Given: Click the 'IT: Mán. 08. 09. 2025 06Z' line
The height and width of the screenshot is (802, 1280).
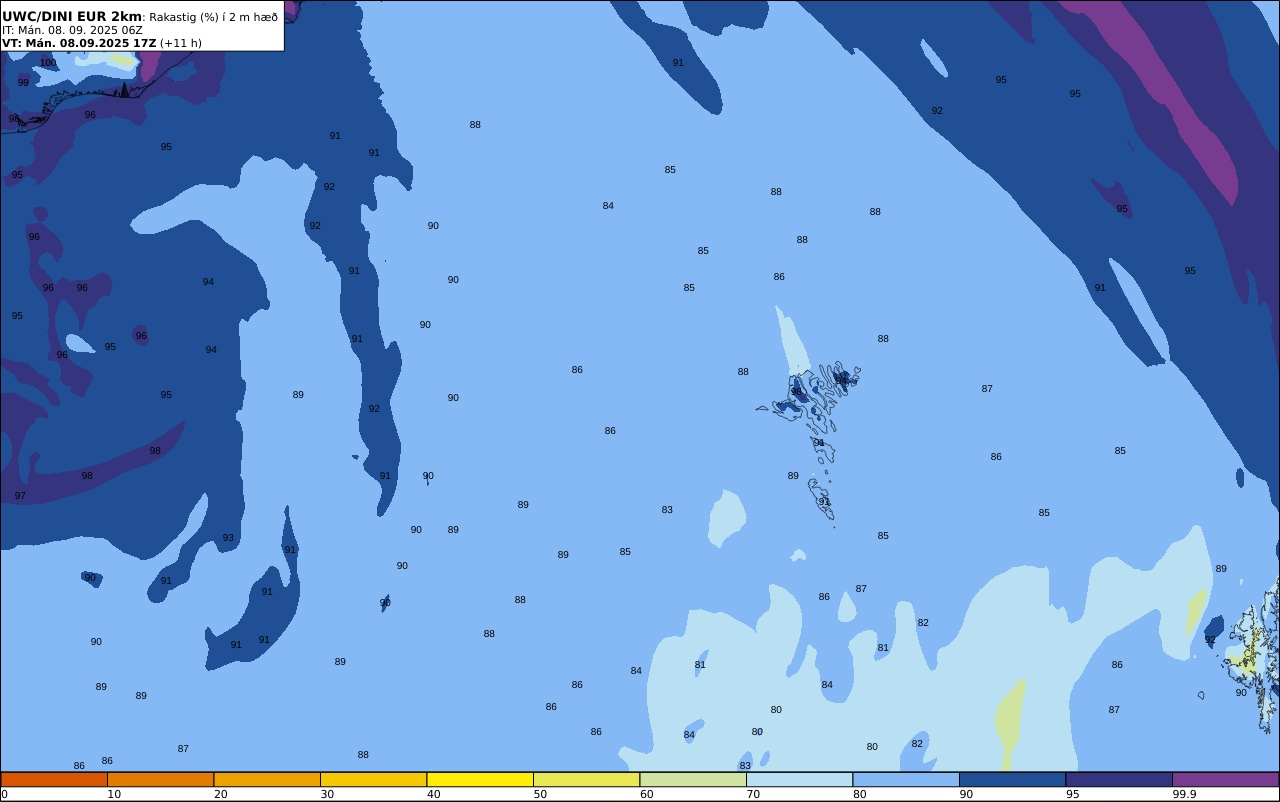Looking at the screenshot, I should 72,30.
